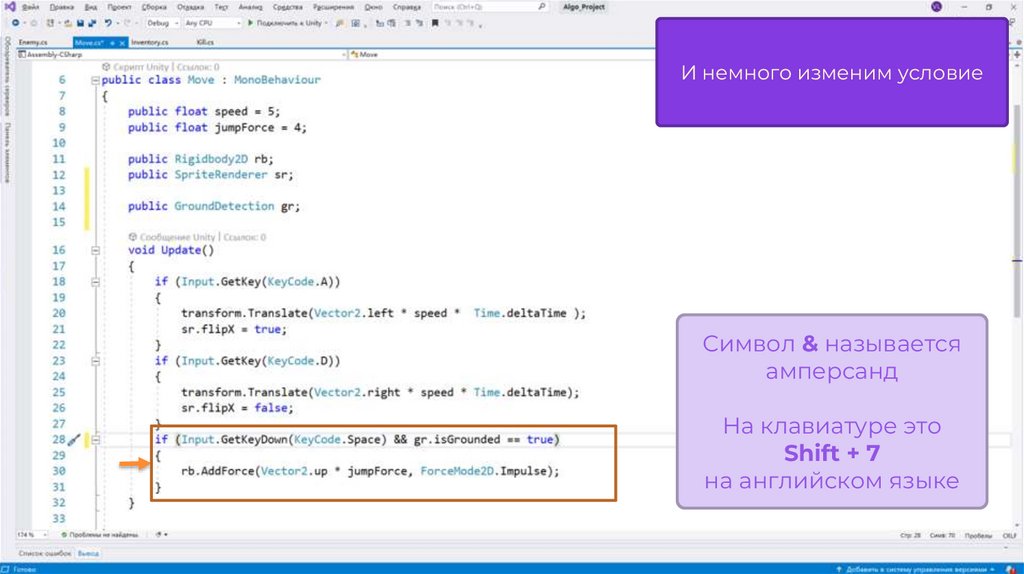Click the CRLF line ending indicator

pos(1009,535)
